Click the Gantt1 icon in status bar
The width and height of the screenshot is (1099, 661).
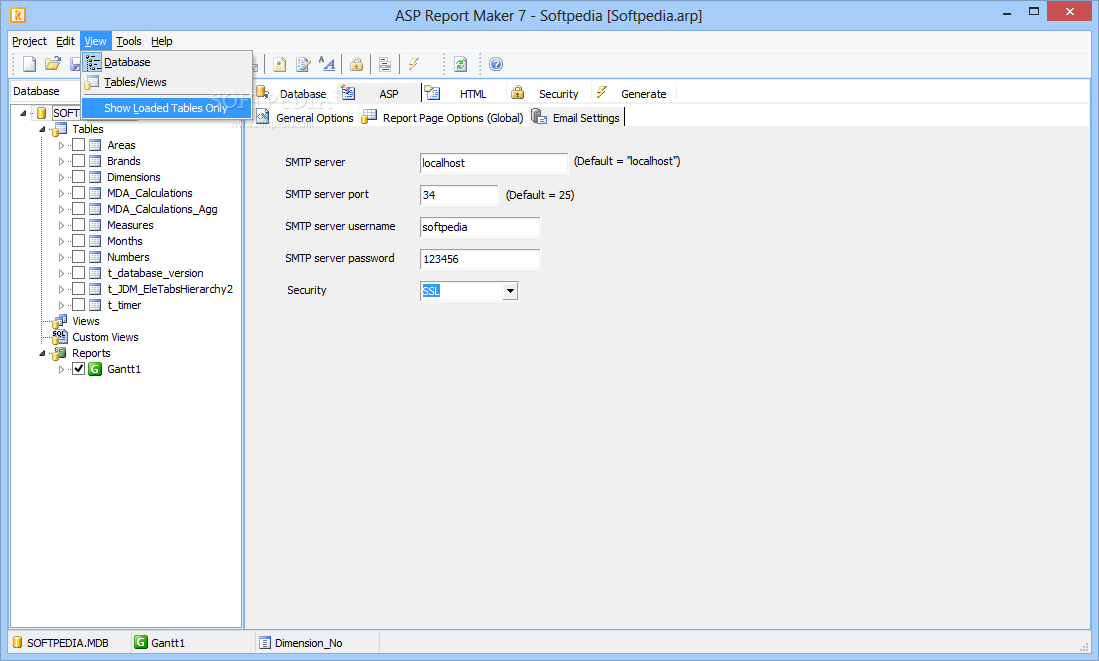(141, 643)
